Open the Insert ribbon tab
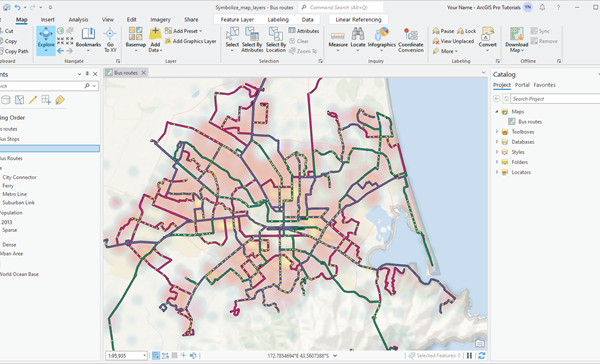This screenshot has width=600, height=364. 47,20
